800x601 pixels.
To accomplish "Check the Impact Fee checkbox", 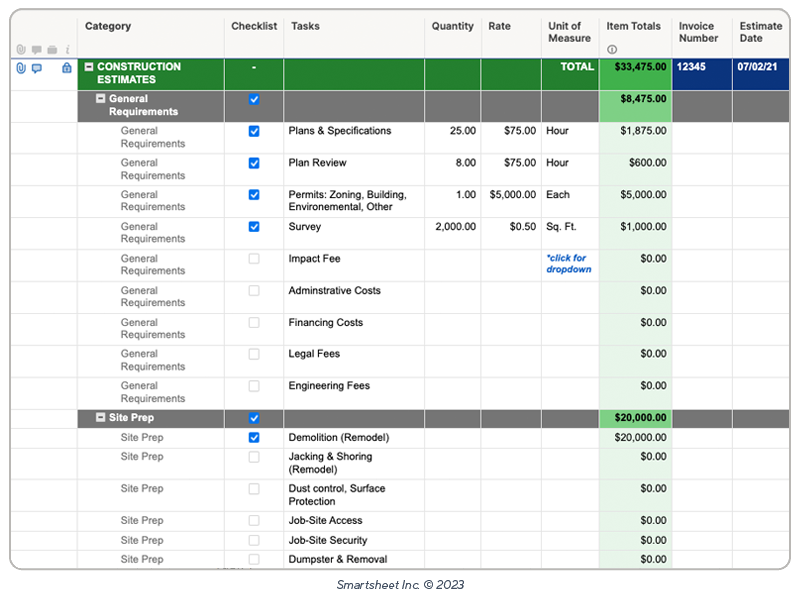I will 254,259.
